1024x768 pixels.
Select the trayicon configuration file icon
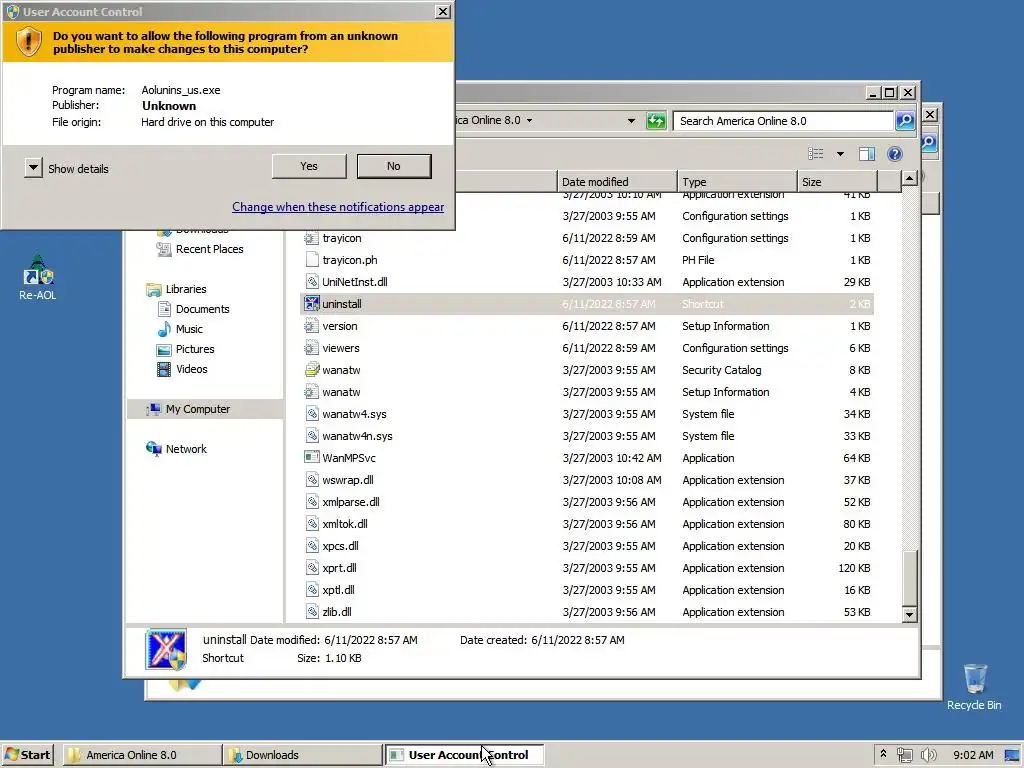(x=312, y=238)
